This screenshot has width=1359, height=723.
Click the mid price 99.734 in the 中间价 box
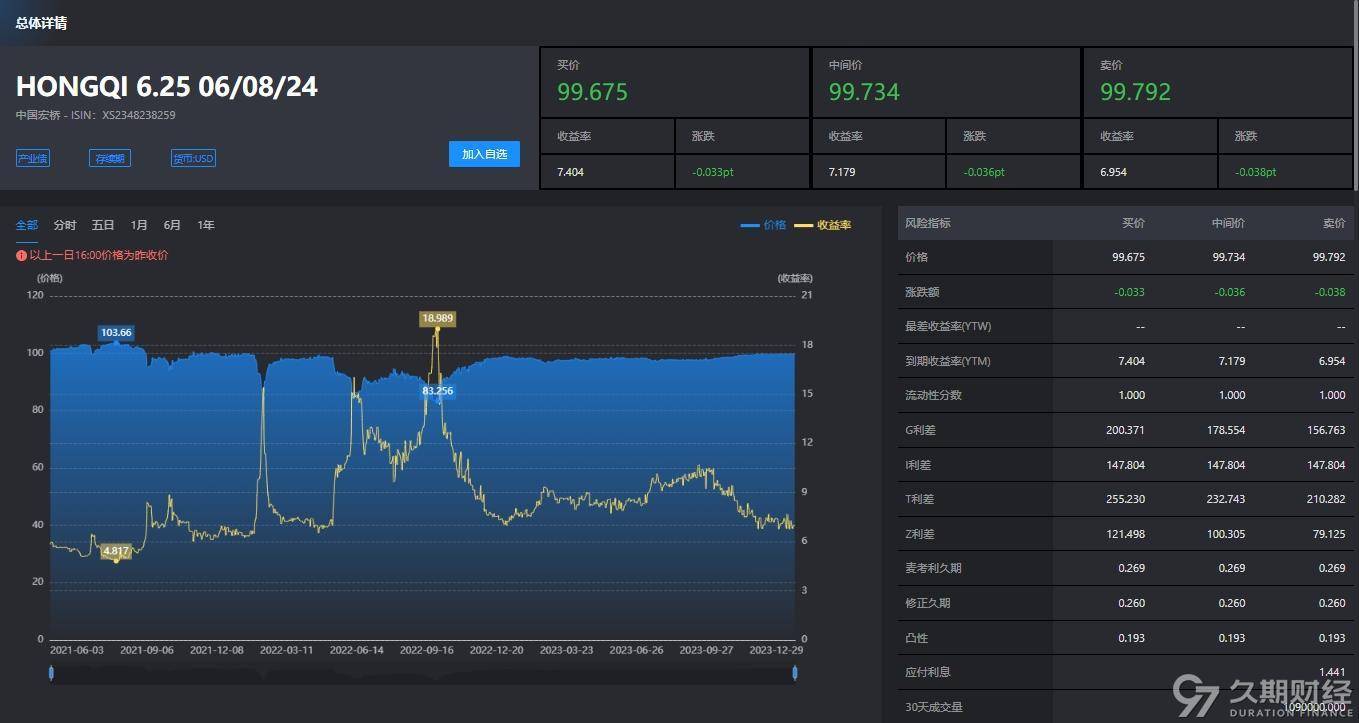pos(864,92)
